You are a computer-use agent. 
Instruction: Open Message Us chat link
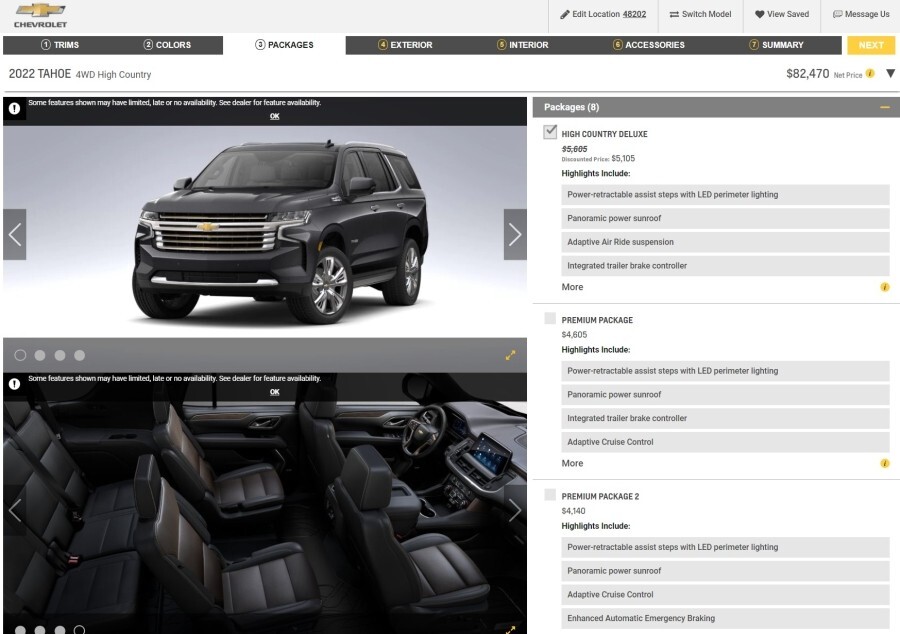(861, 14)
